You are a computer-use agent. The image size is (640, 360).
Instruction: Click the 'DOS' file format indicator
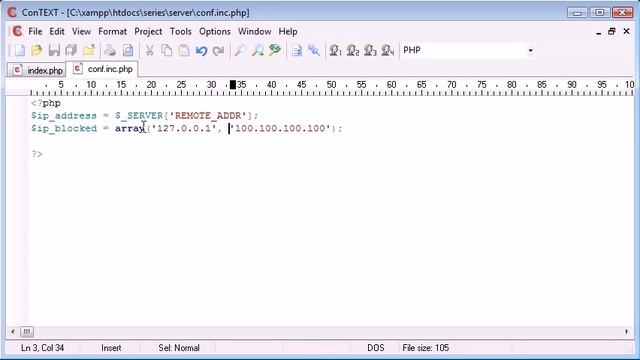tap(376, 348)
